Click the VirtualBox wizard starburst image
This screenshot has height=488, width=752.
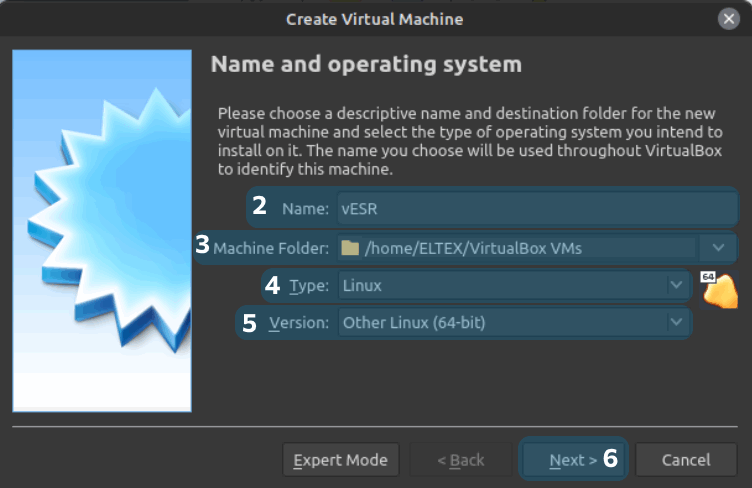[102, 231]
